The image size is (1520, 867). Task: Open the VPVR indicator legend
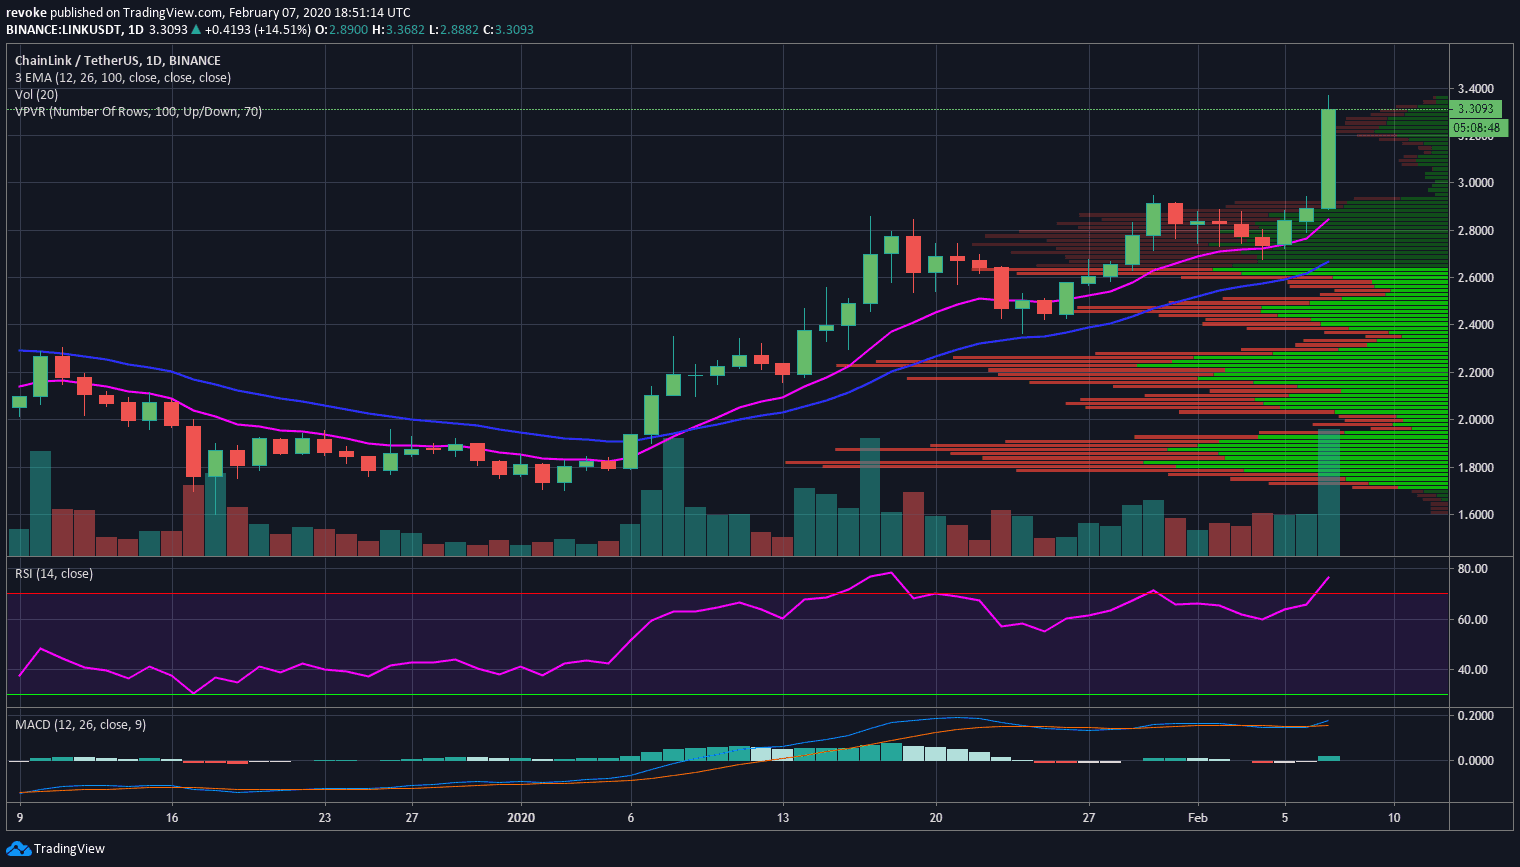click(138, 112)
